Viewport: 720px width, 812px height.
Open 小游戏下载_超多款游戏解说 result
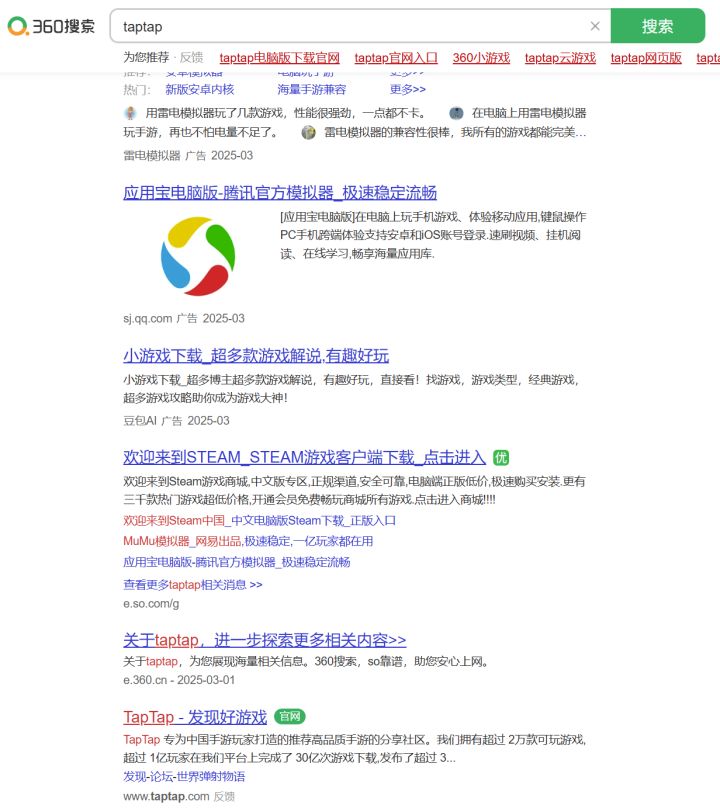pyautogui.click(x=256, y=356)
